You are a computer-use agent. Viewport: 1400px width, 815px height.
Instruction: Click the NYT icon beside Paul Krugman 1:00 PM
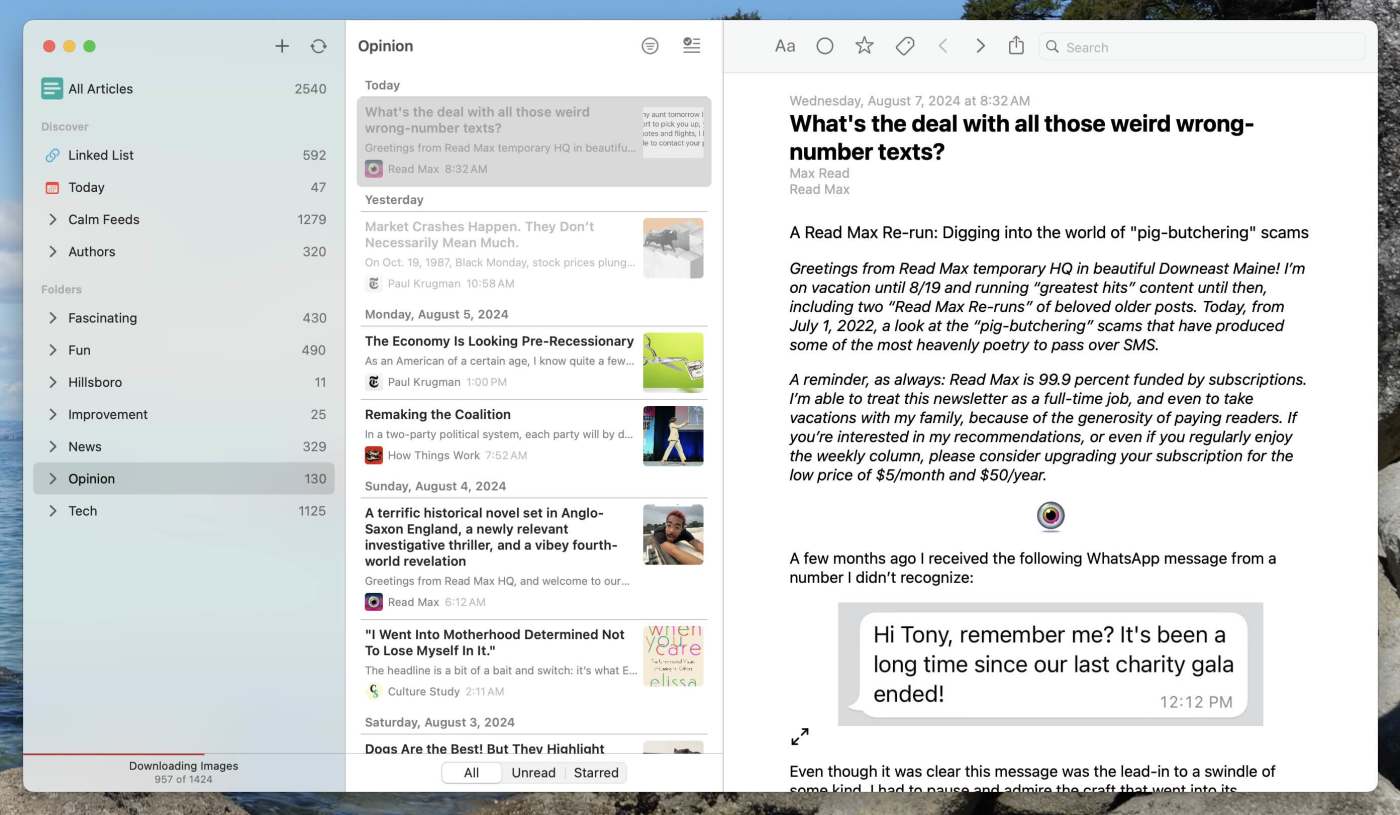coord(374,382)
